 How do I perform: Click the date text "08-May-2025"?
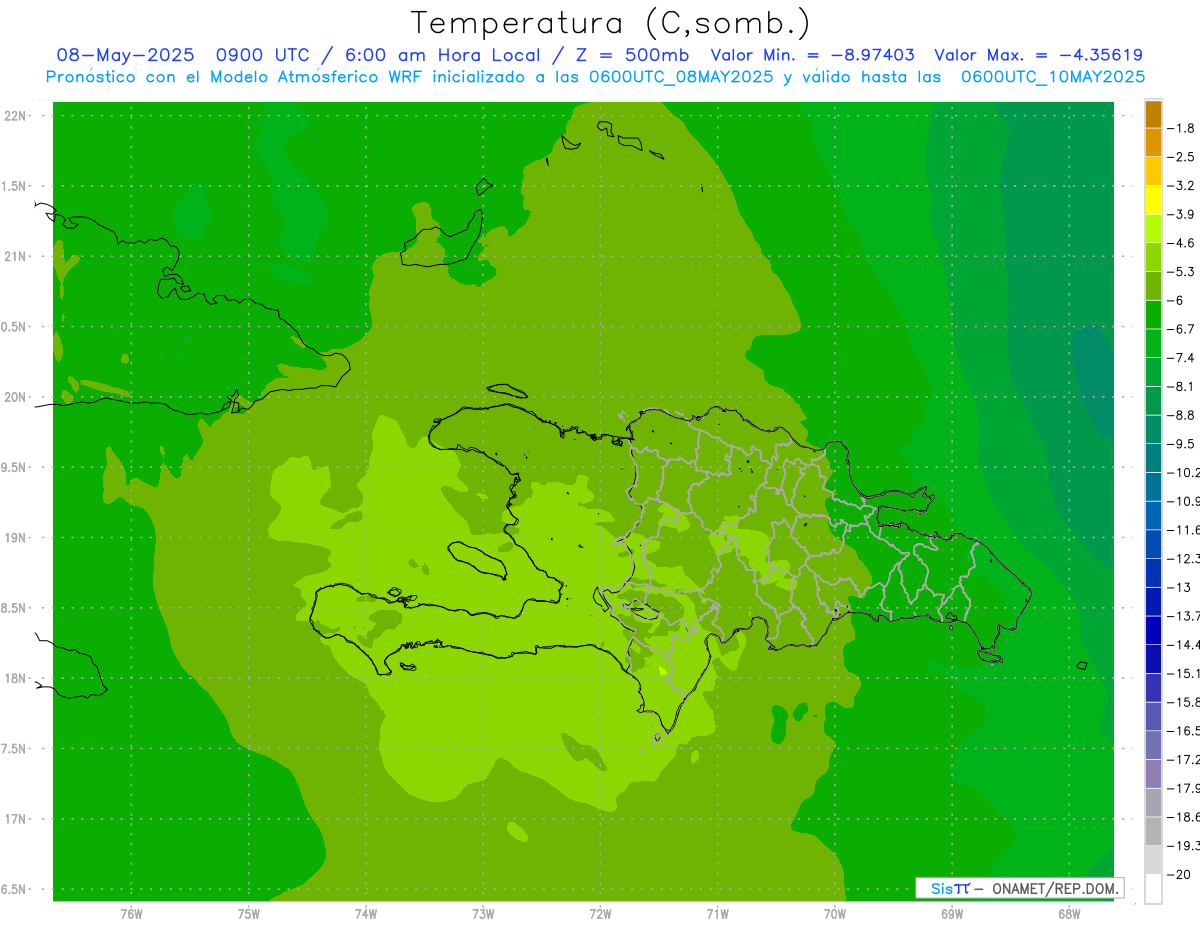[x=125, y=55]
